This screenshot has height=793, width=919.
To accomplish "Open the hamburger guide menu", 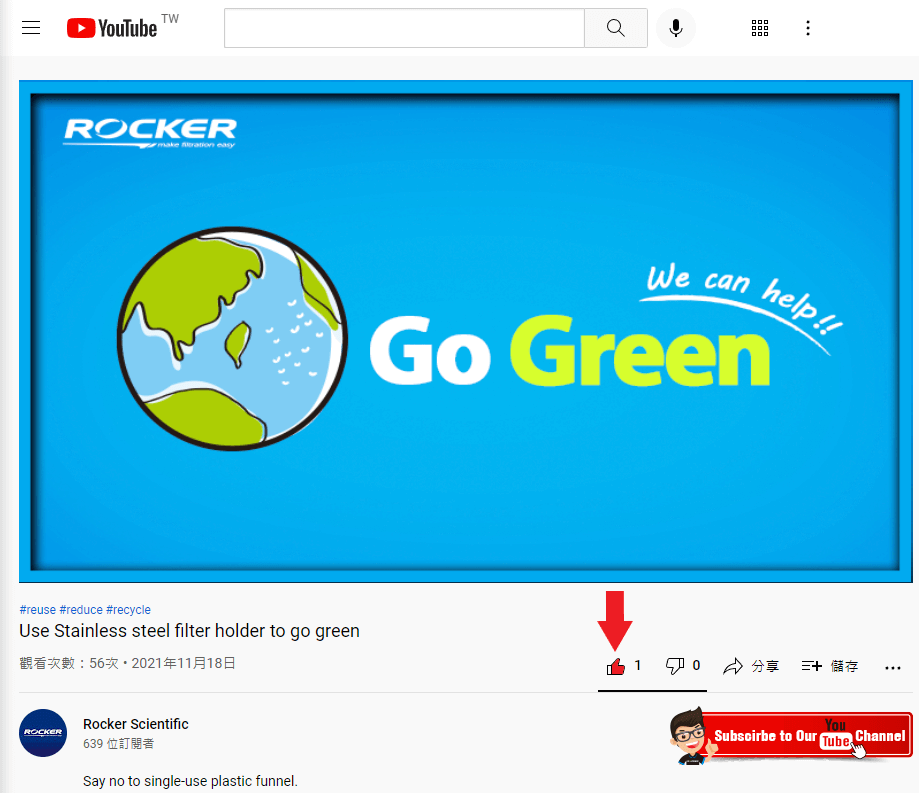I will click(31, 28).
